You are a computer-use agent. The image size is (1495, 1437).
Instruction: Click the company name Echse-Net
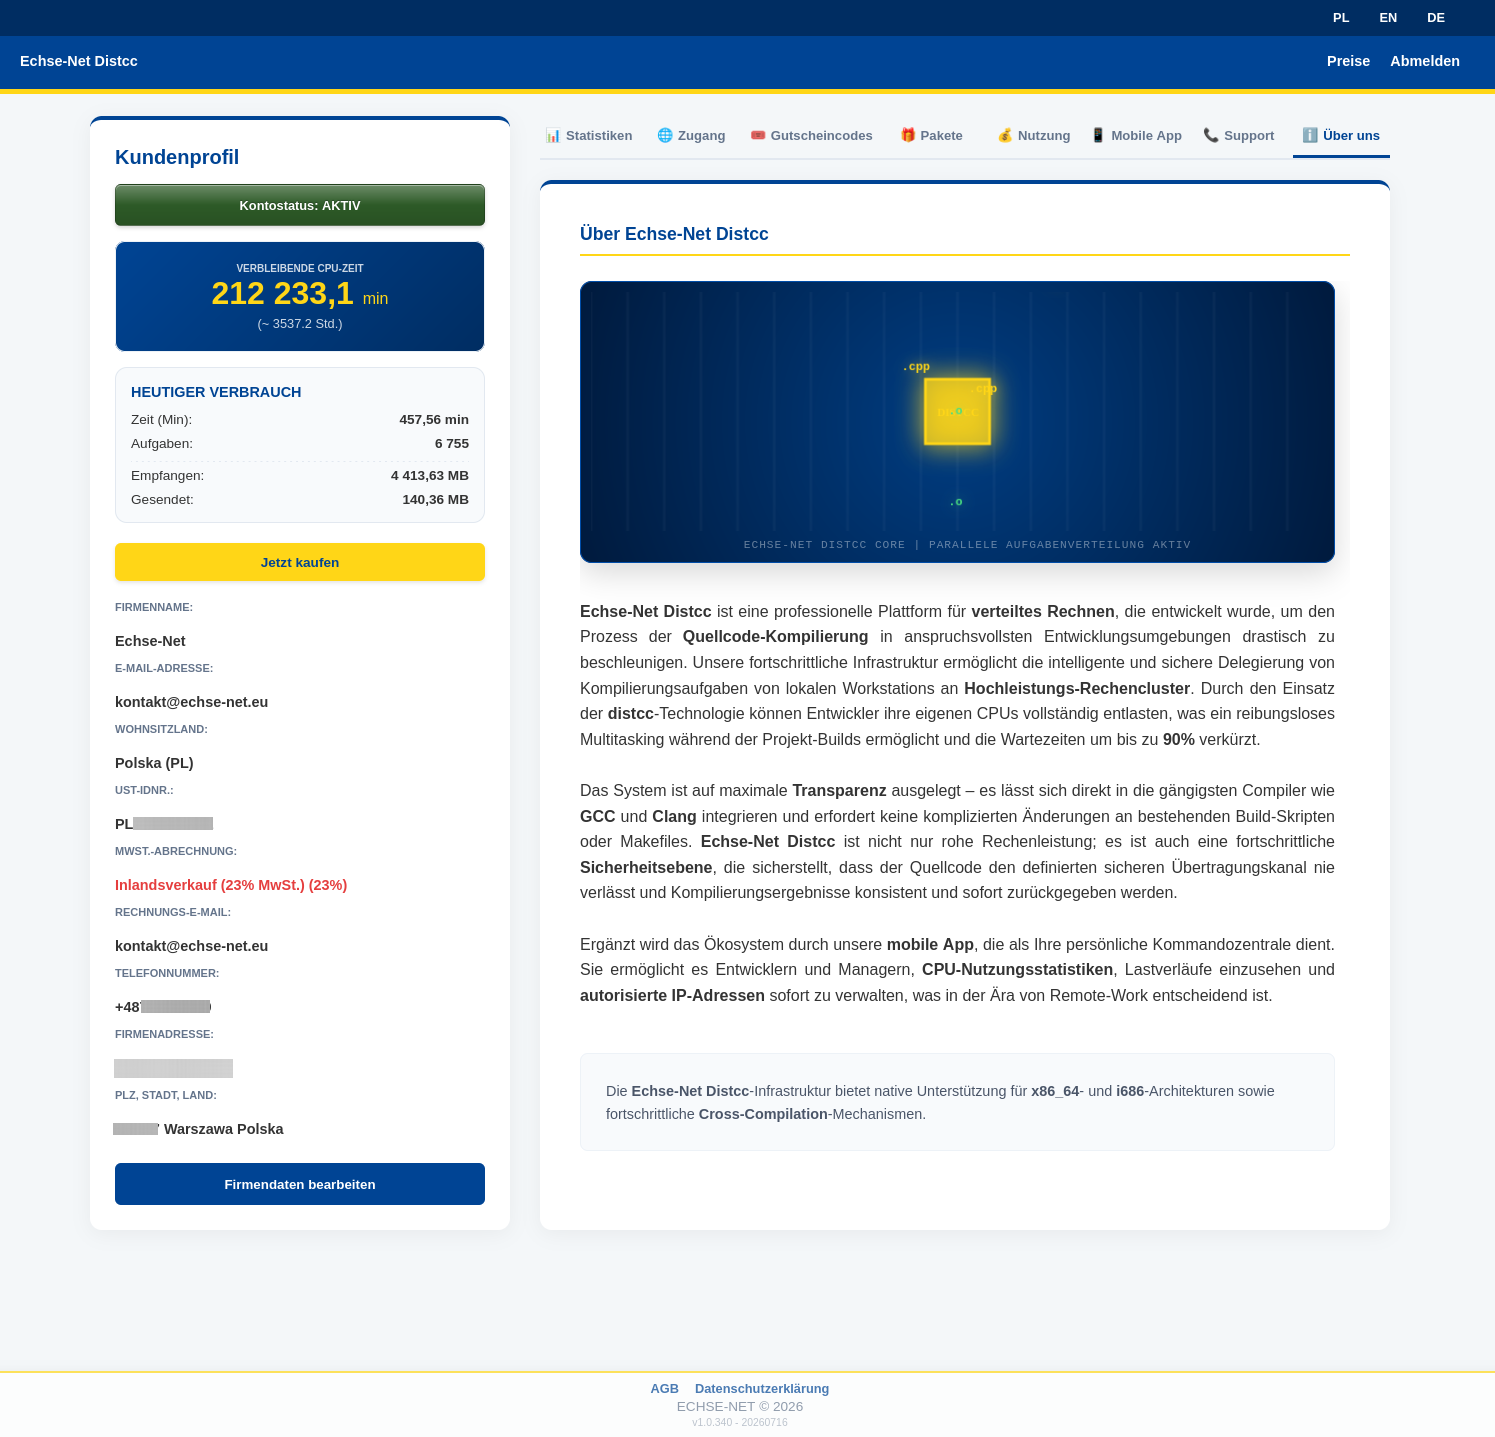coord(150,641)
